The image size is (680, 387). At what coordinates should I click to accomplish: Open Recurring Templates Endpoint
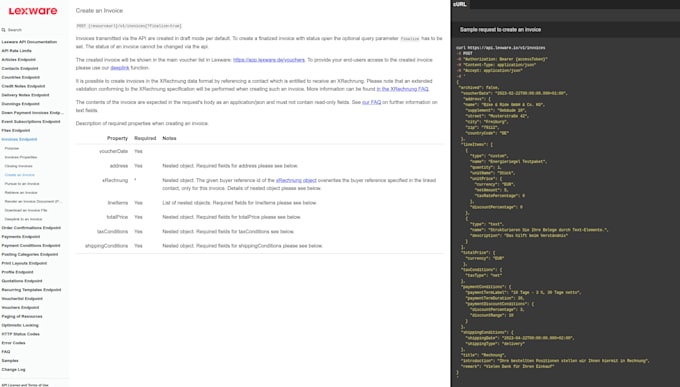coord(31,290)
